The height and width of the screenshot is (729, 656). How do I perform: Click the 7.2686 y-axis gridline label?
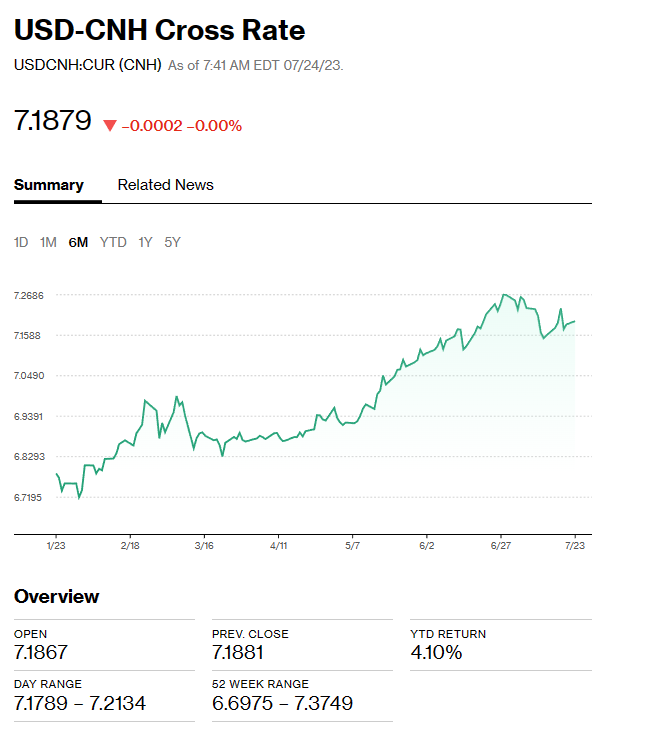click(x=30, y=295)
